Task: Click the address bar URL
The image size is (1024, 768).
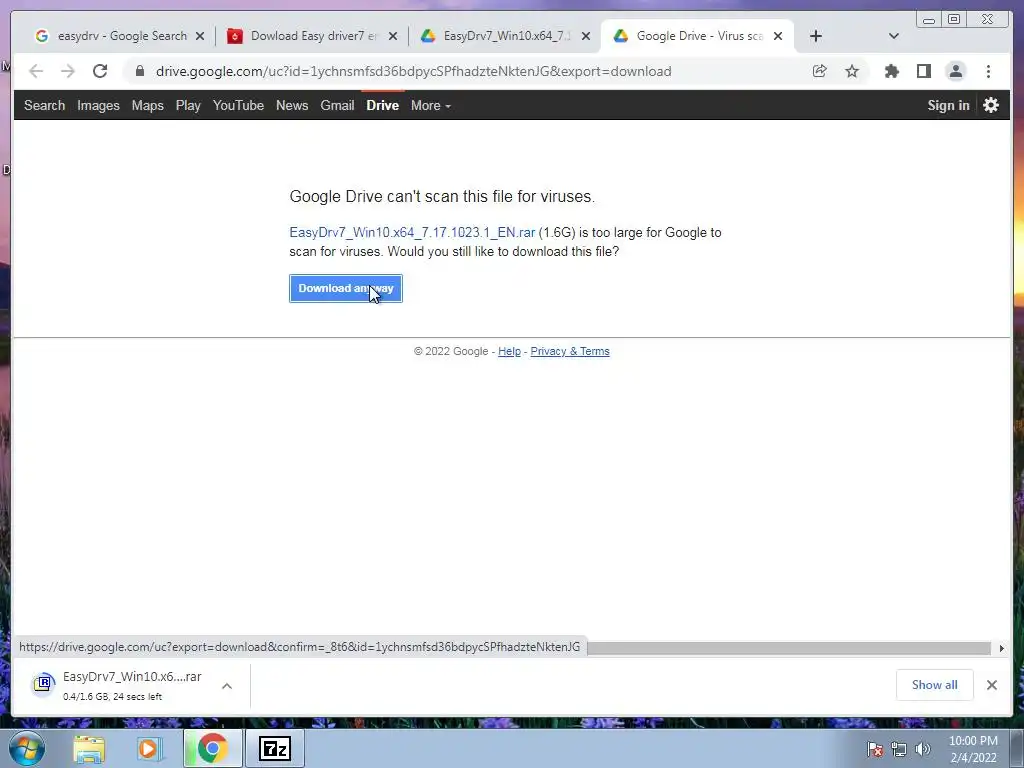Action: pyautogui.click(x=413, y=71)
